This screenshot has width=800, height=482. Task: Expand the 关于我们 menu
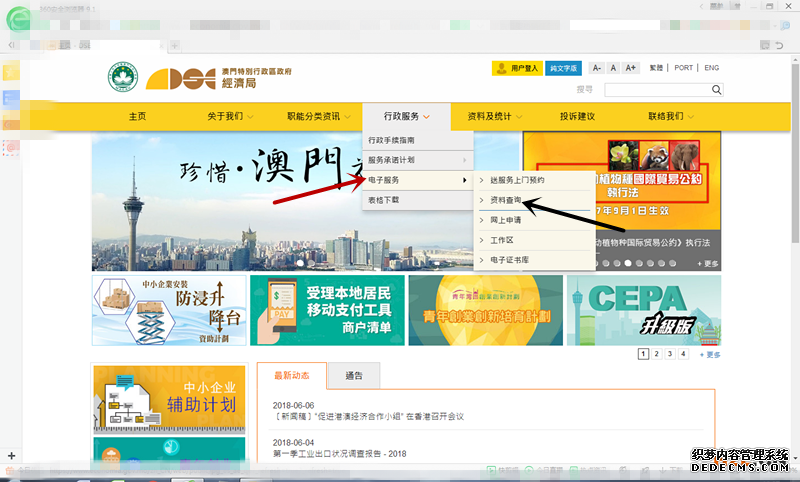tap(230, 116)
